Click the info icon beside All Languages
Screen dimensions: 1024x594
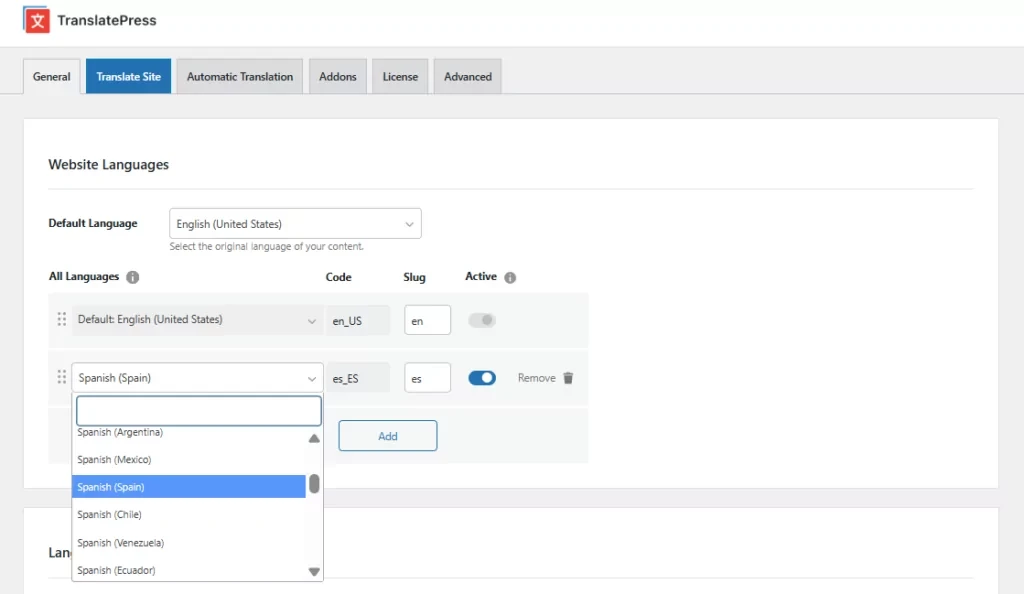point(133,277)
